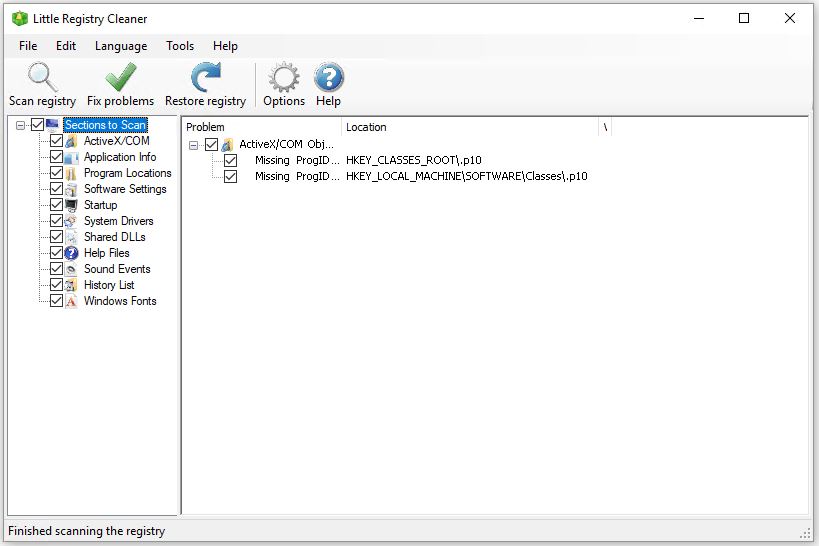Image resolution: width=819 pixels, height=546 pixels.
Task: Click the Scan registry magnifier icon
Action: click(x=42, y=77)
